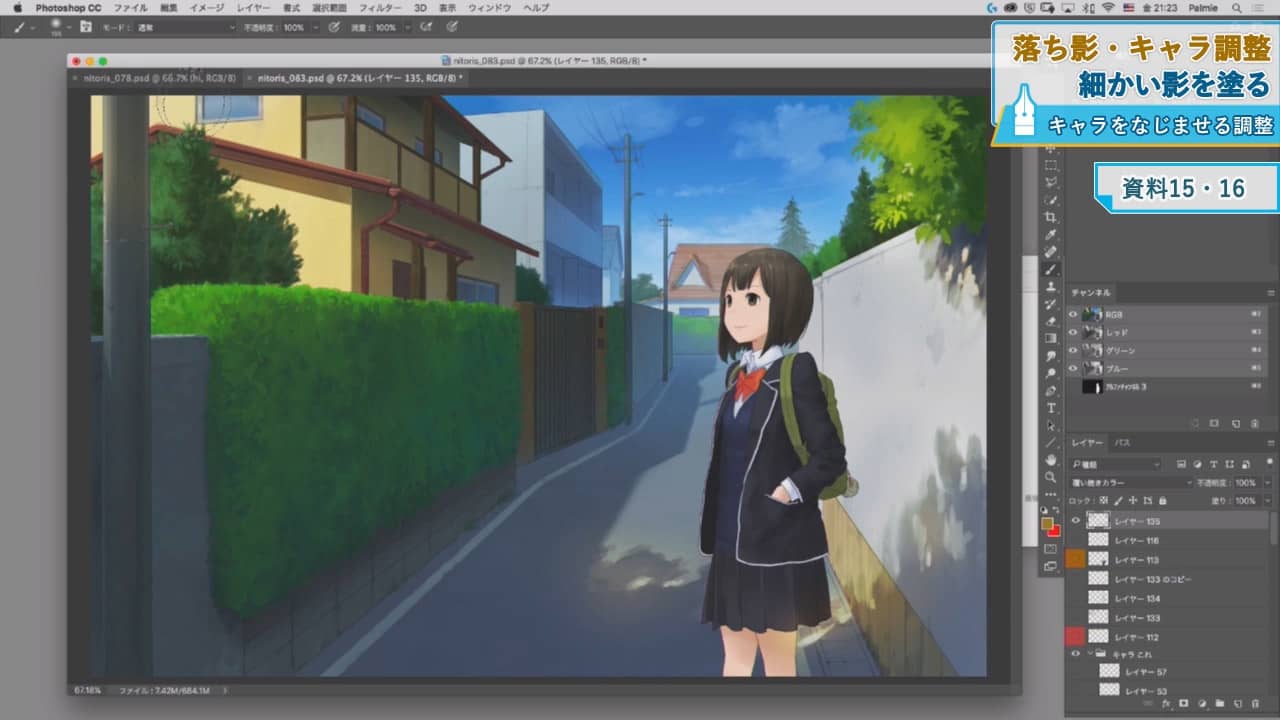Screen dimensions: 1280x720
Task: Select the Path Selection tool
Action: coord(1051,425)
